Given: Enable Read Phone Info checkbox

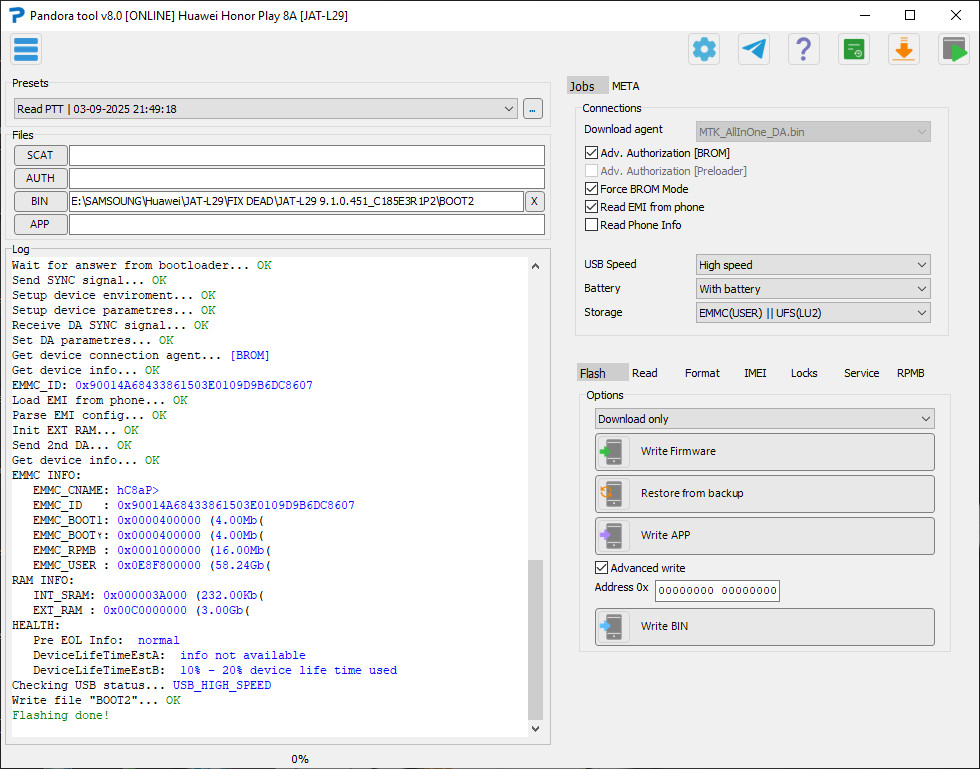Looking at the screenshot, I should coord(591,225).
